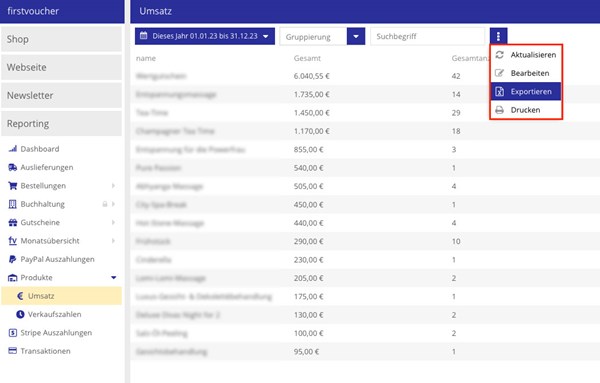
Task: Select Aktualisieren in the popup menu
Action: [526, 55]
